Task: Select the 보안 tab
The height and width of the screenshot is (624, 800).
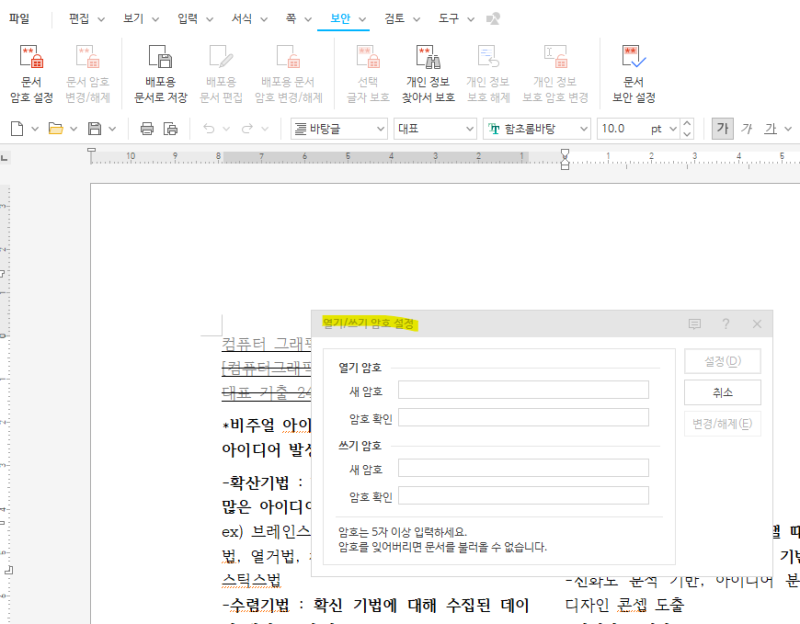Action: [x=340, y=19]
